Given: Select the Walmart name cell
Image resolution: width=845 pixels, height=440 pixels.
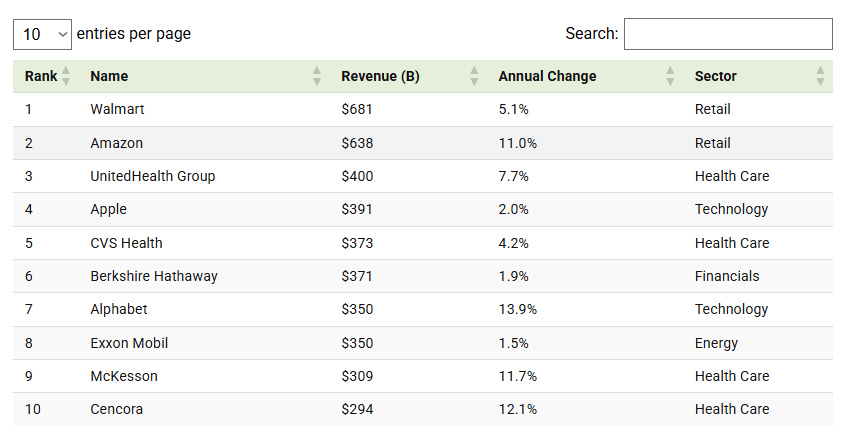Looking at the screenshot, I should click(x=117, y=109).
